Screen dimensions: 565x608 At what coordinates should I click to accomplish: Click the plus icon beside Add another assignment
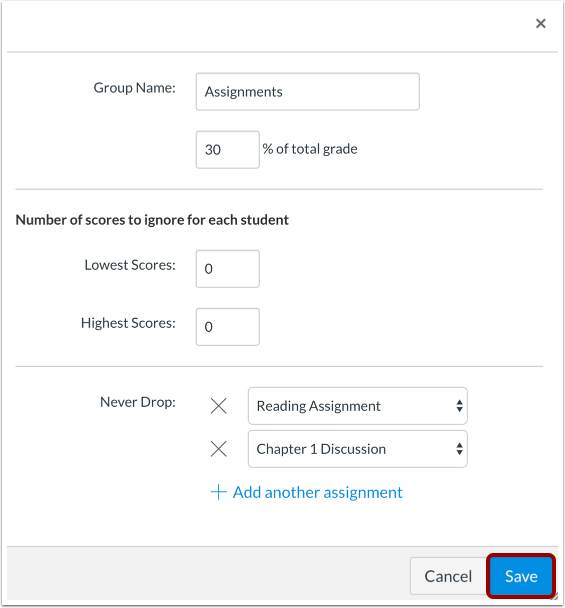[x=218, y=492]
